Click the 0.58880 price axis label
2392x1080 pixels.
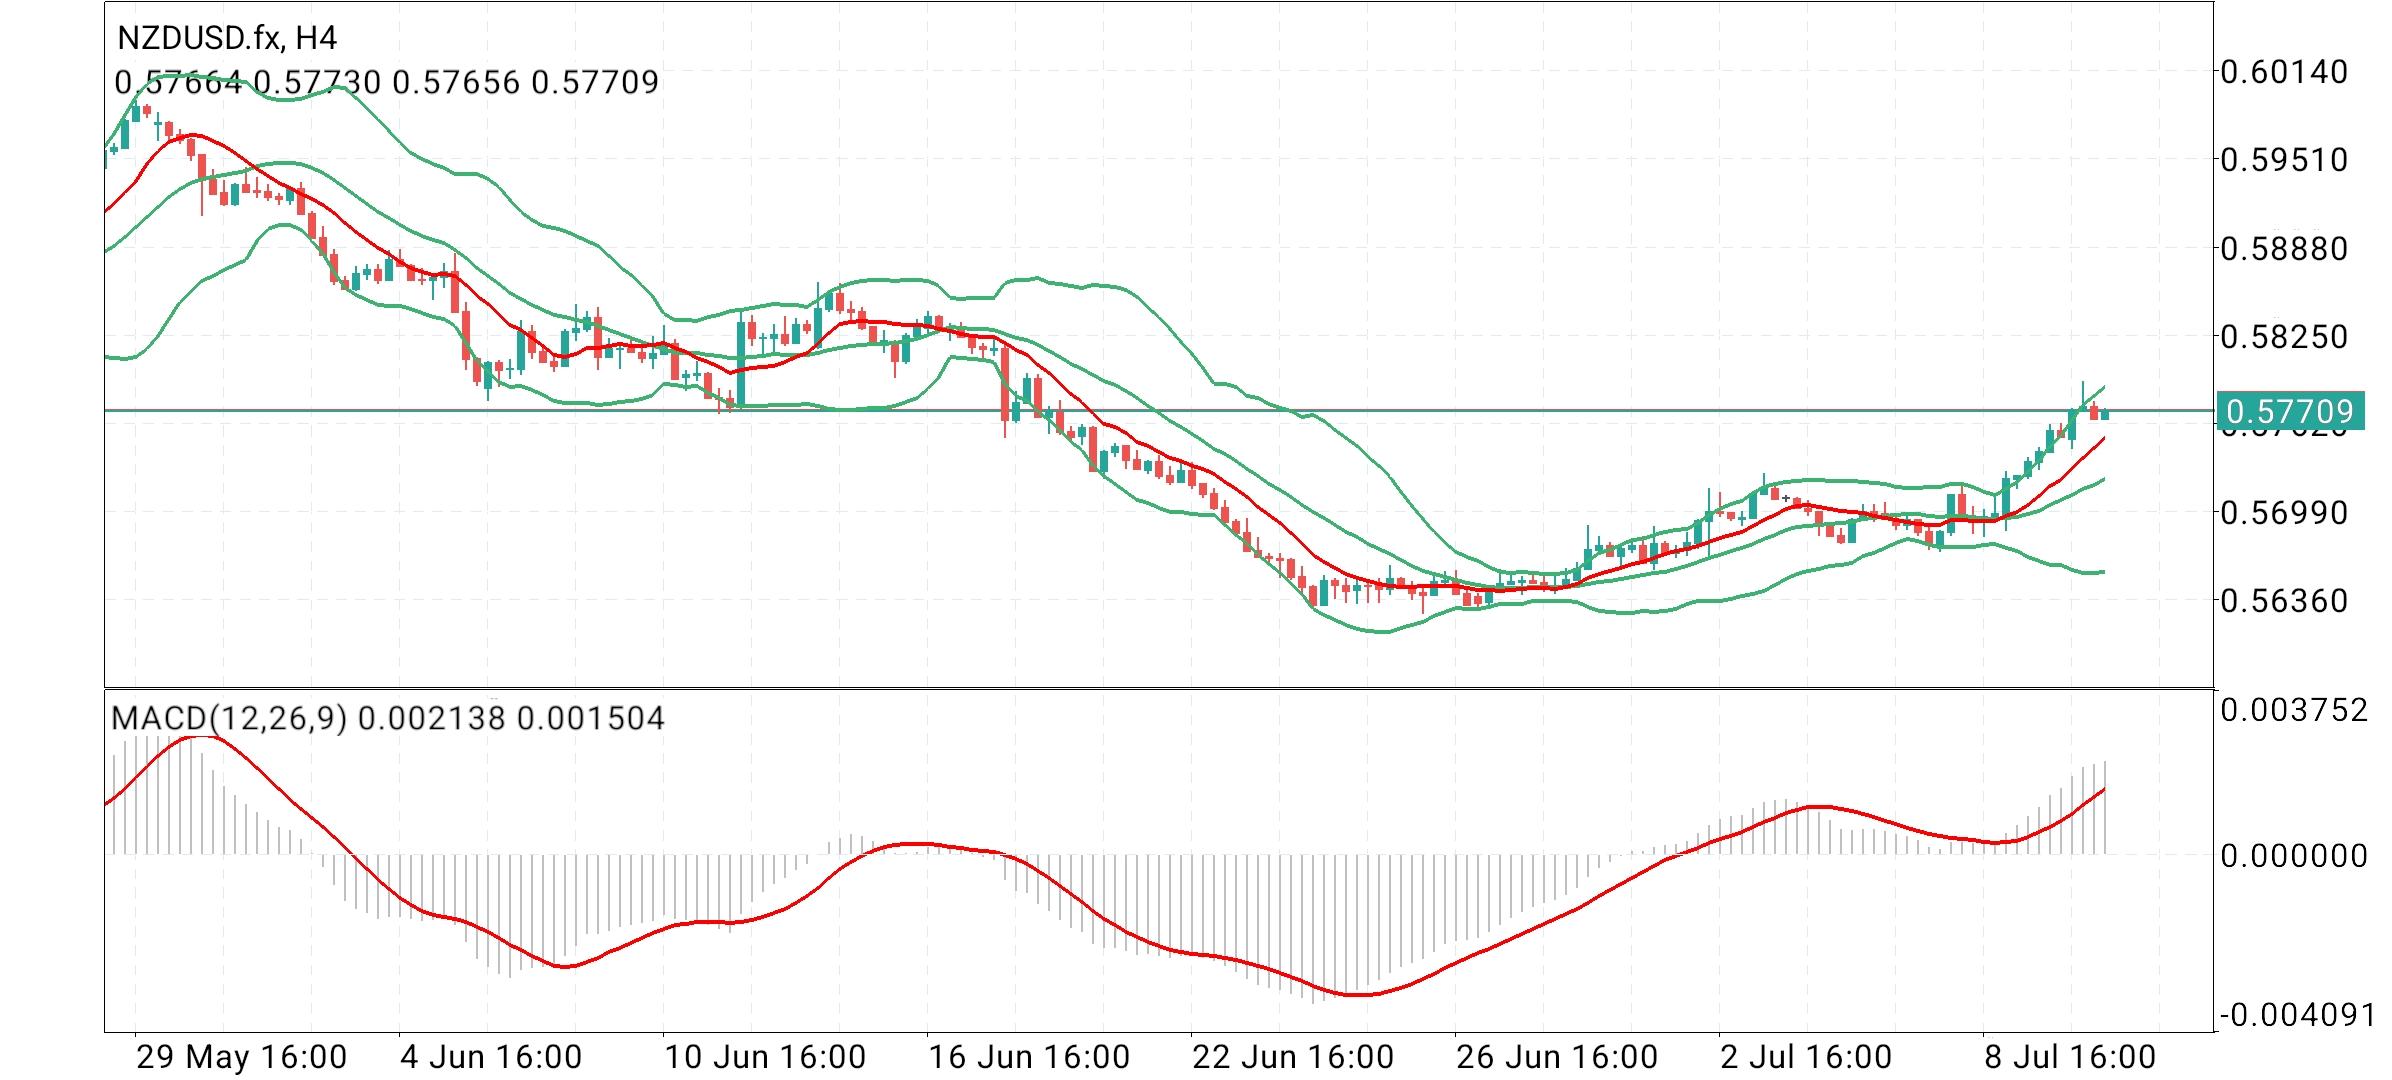(2284, 248)
